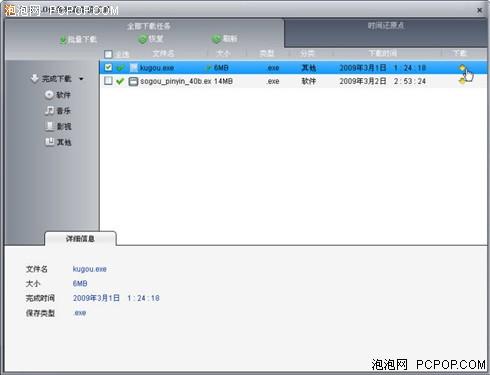Select the 音乐 category in sidebar
Screen dimensions: 490x375
63,111
